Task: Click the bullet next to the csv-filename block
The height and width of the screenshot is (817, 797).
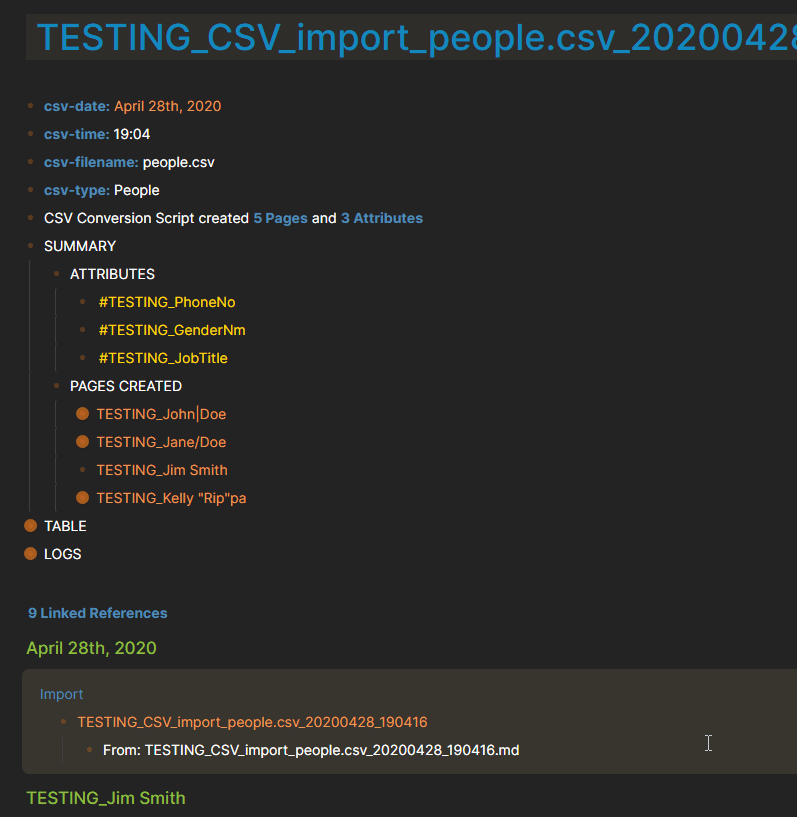Action: click(x=31, y=162)
